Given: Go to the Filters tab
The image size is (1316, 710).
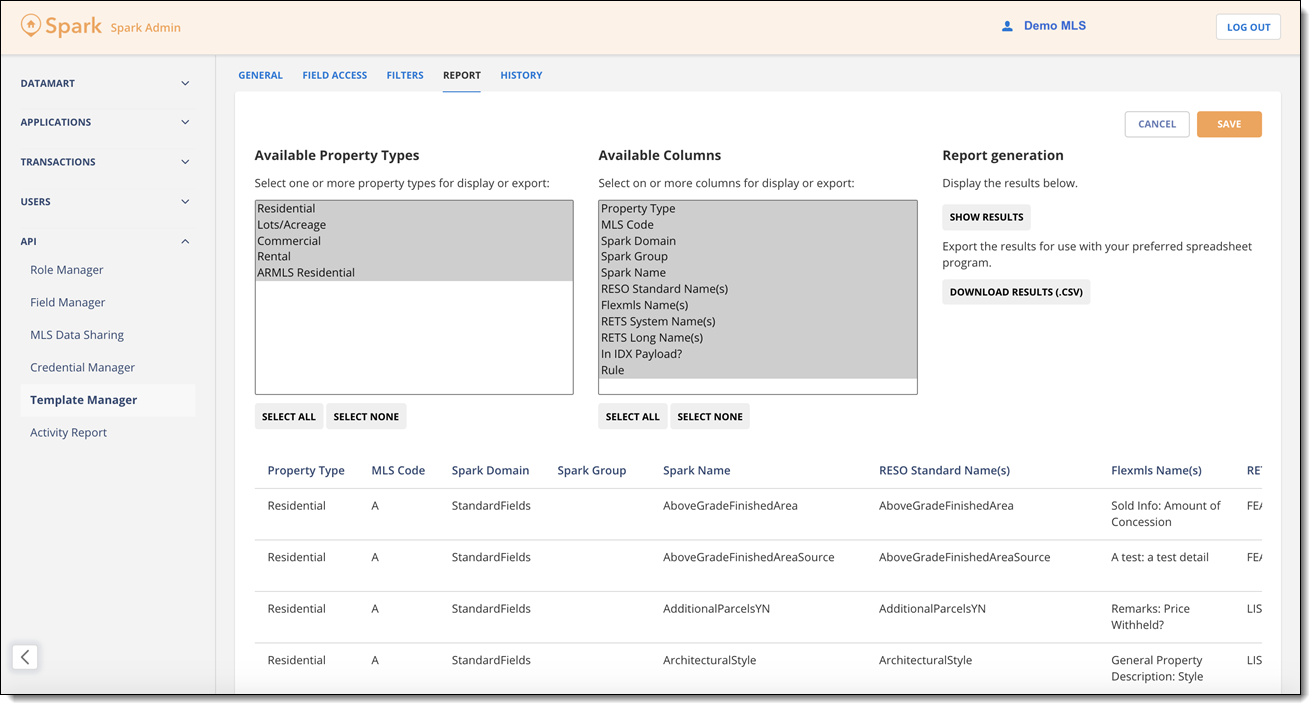Looking at the screenshot, I should pos(405,75).
